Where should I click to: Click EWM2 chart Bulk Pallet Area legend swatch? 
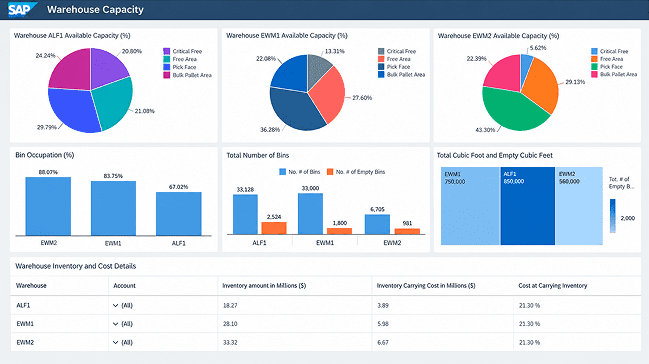tap(594, 74)
